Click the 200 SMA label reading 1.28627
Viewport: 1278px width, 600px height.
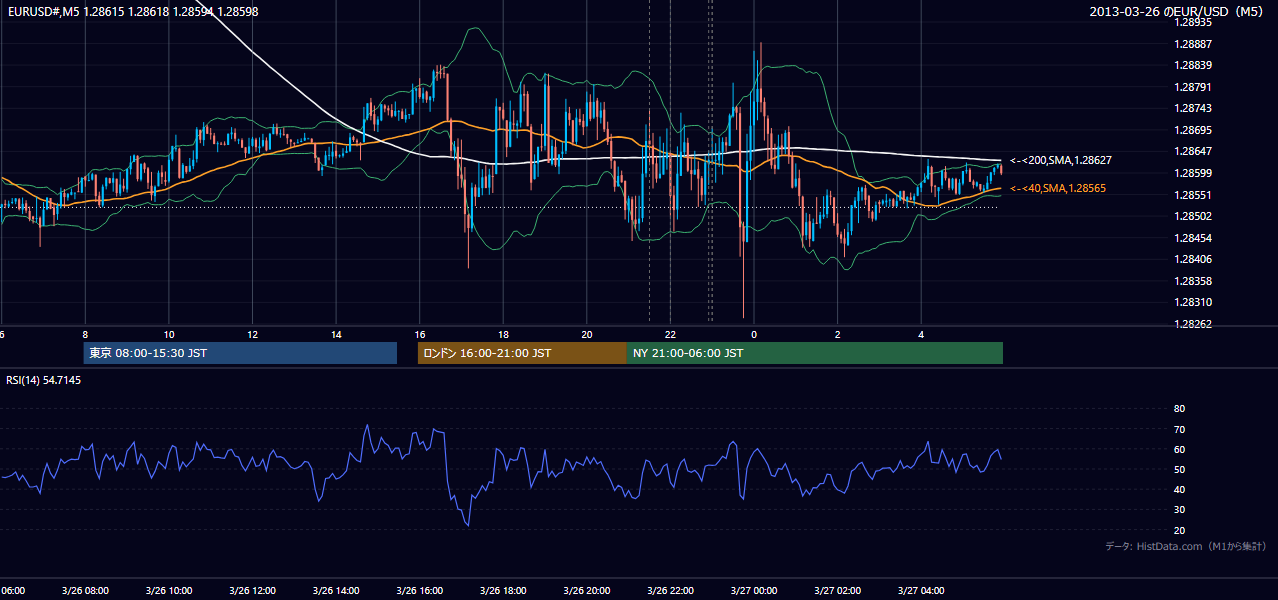[1061, 160]
